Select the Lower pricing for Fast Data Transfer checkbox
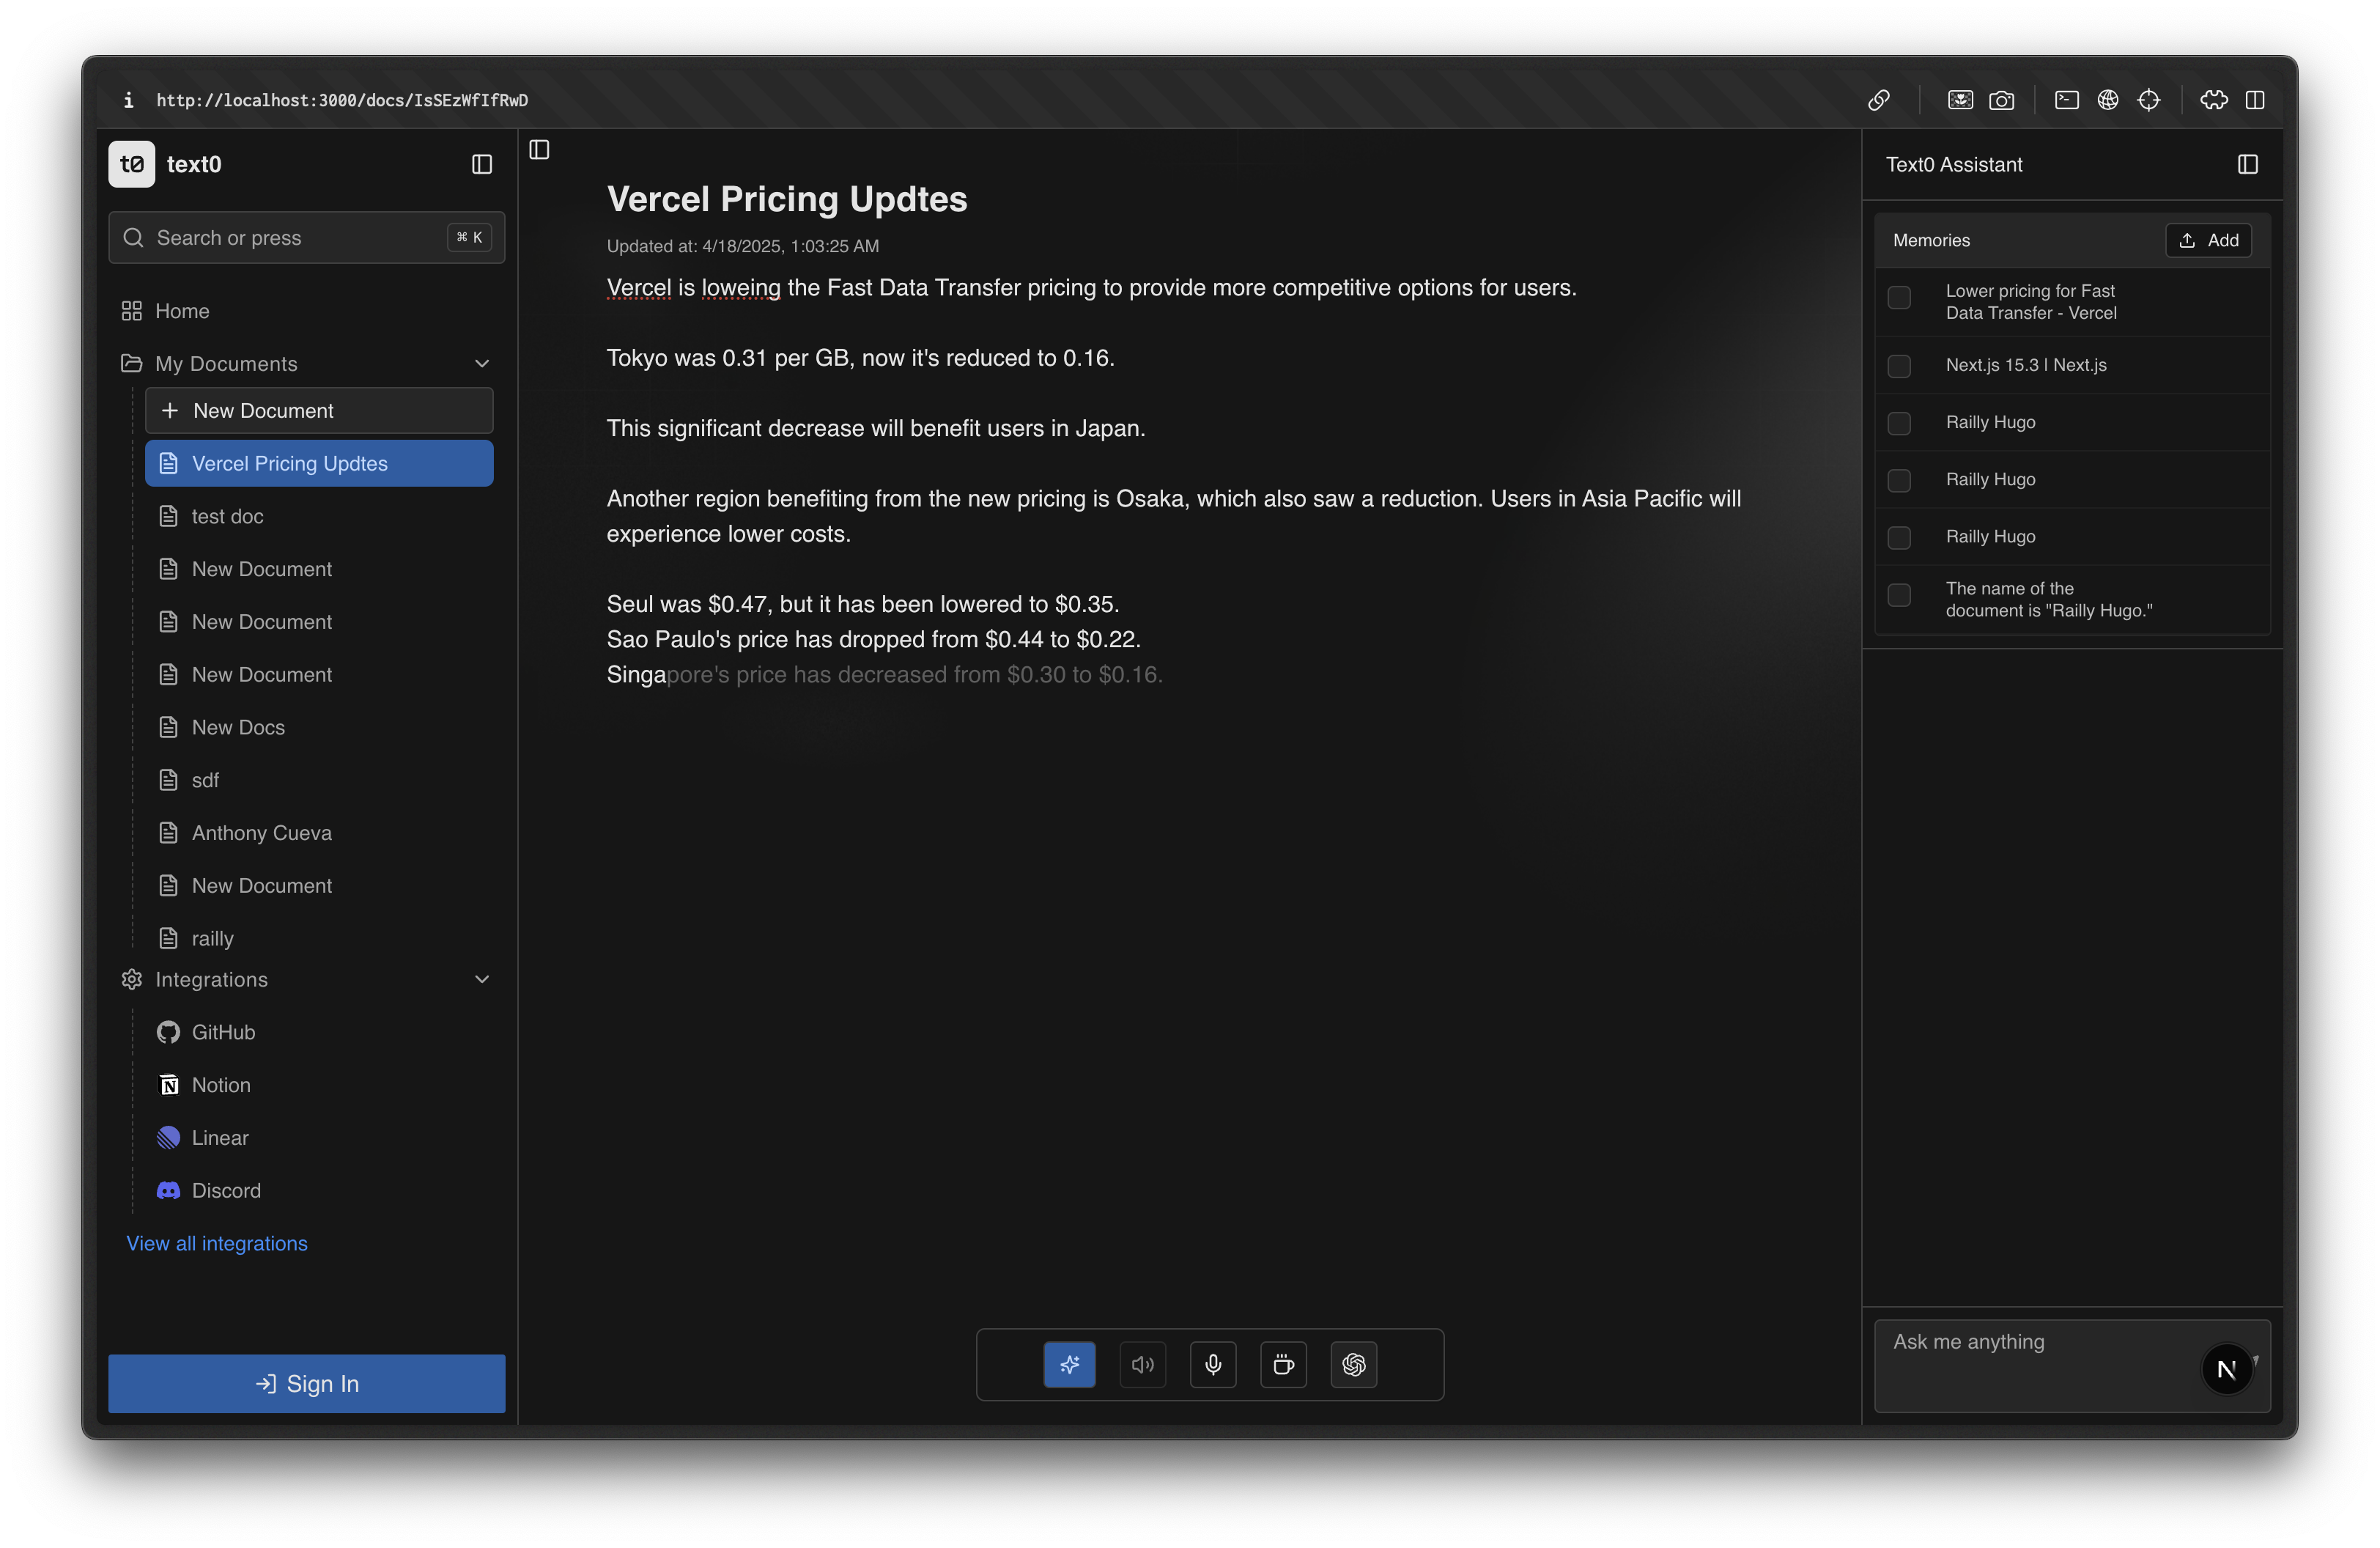2380x1548 pixels. pyautogui.click(x=1898, y=298)
